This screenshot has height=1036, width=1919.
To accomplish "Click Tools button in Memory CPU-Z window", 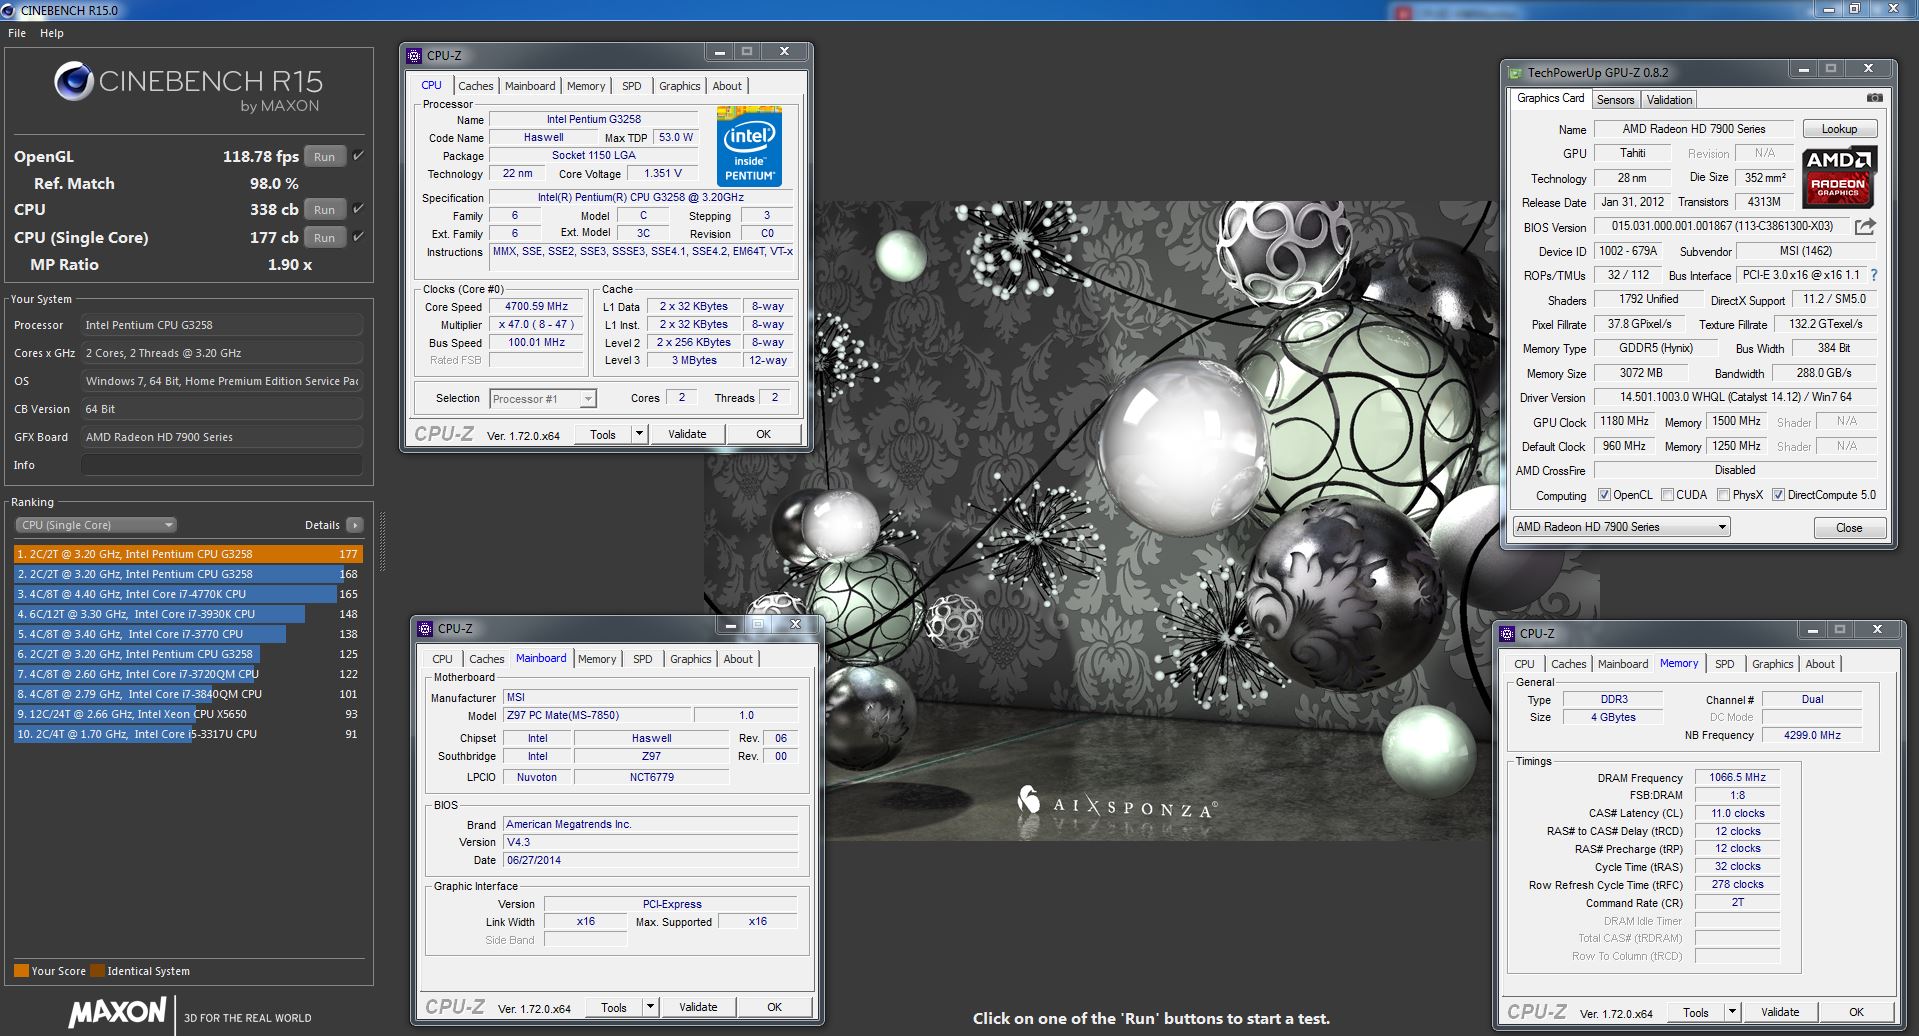I will (1696, 1012).
